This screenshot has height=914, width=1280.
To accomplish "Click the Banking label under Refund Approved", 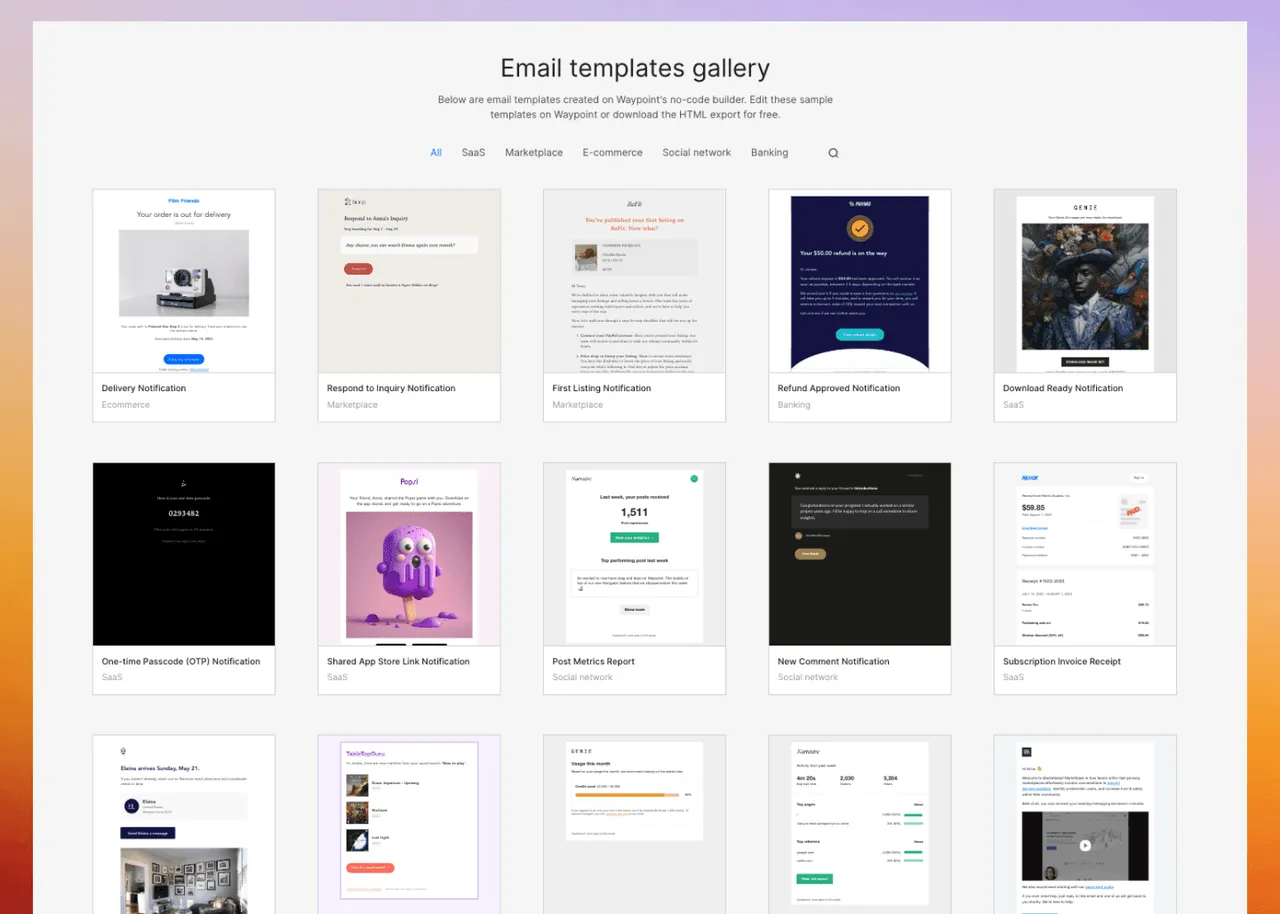I will [794, 405].
